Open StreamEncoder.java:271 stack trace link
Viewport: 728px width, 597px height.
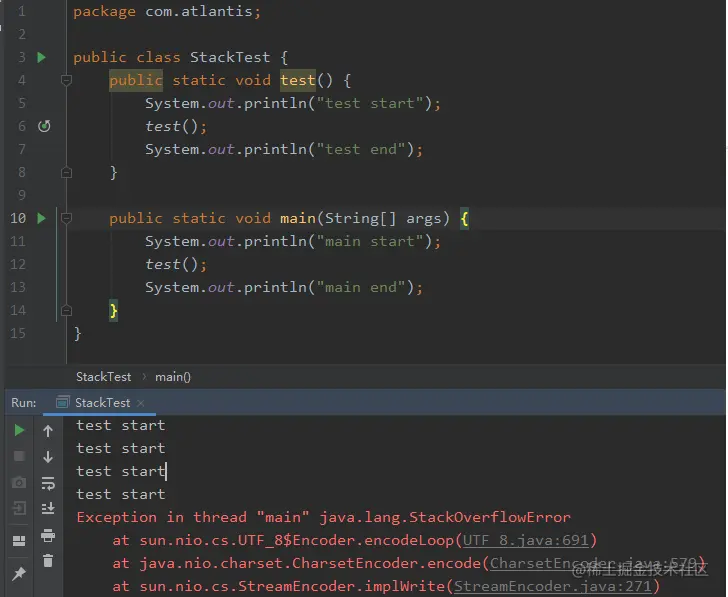(552, 586)
